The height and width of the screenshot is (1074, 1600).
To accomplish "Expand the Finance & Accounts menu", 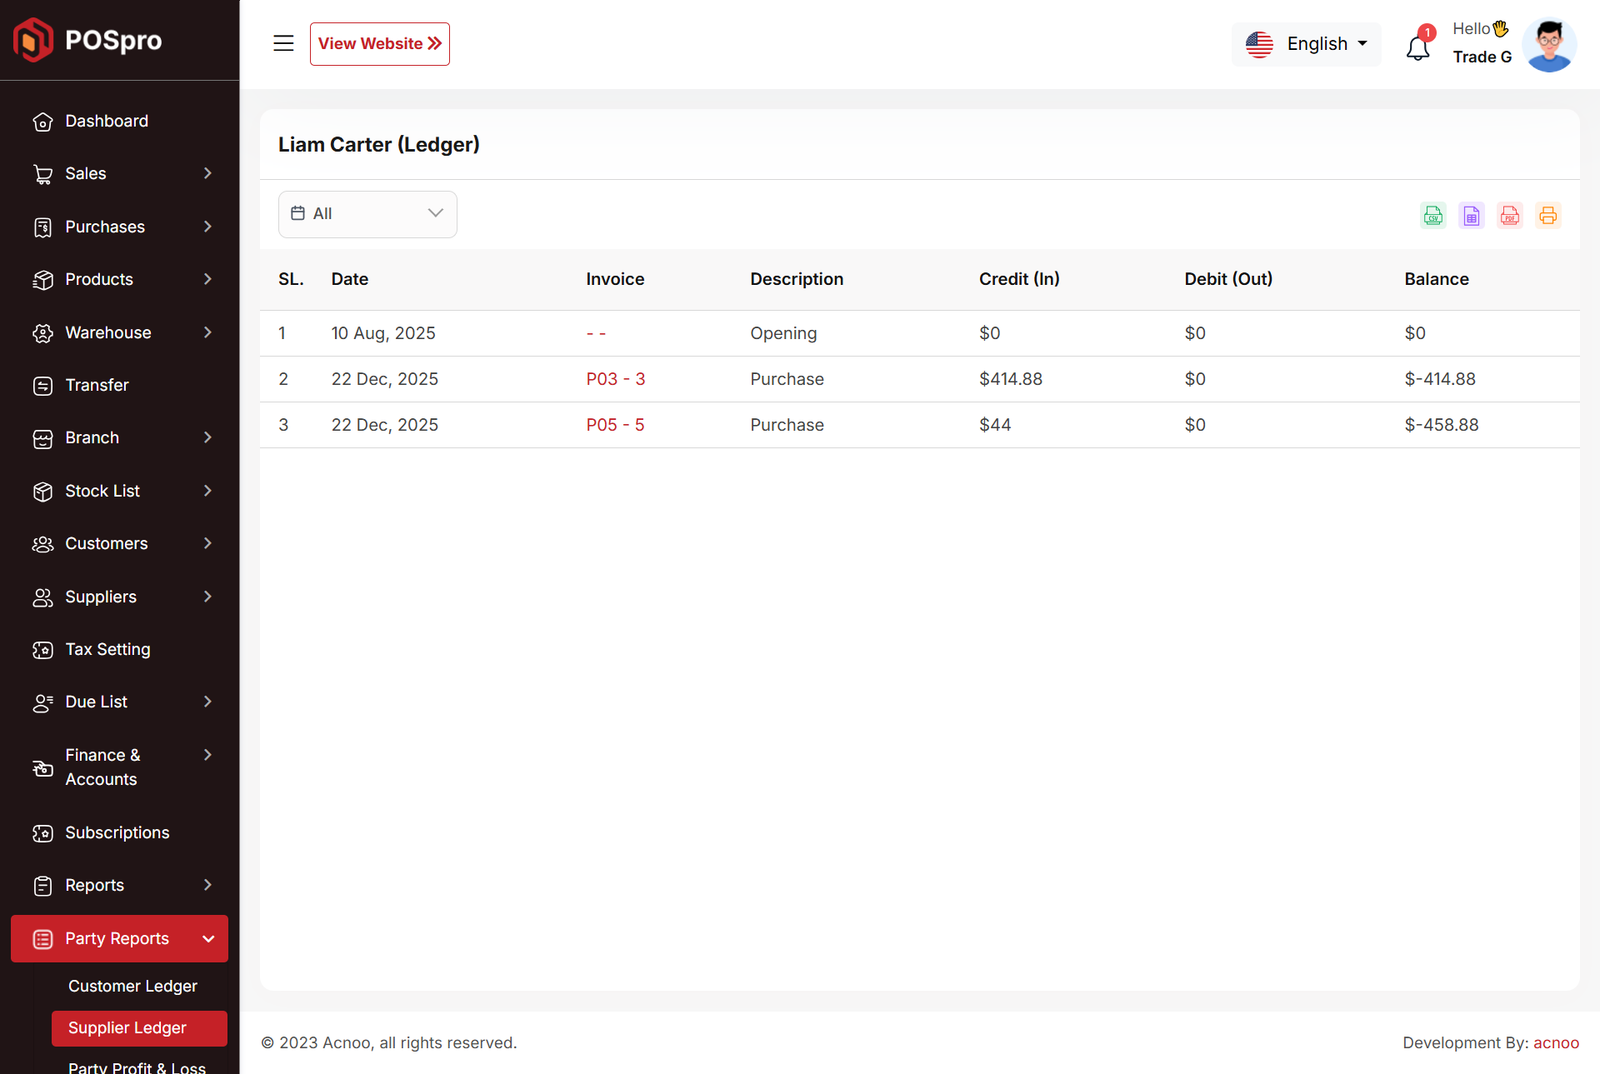I will 120,767.
